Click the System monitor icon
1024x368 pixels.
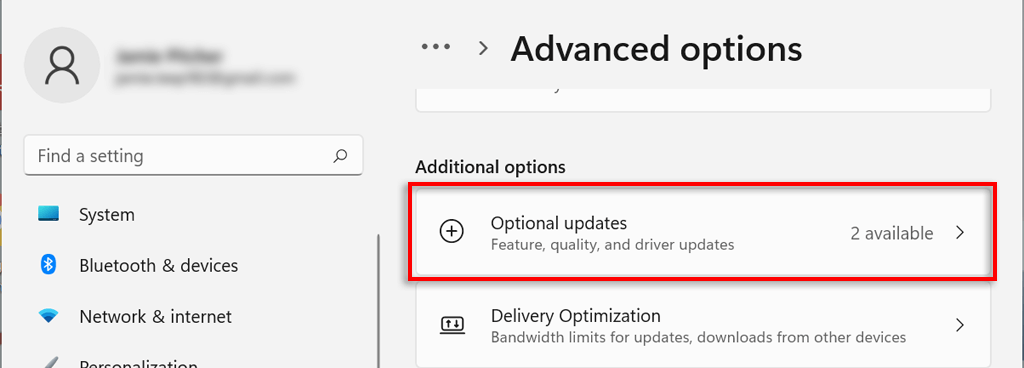pyautogui.click(x=48, y=214)
